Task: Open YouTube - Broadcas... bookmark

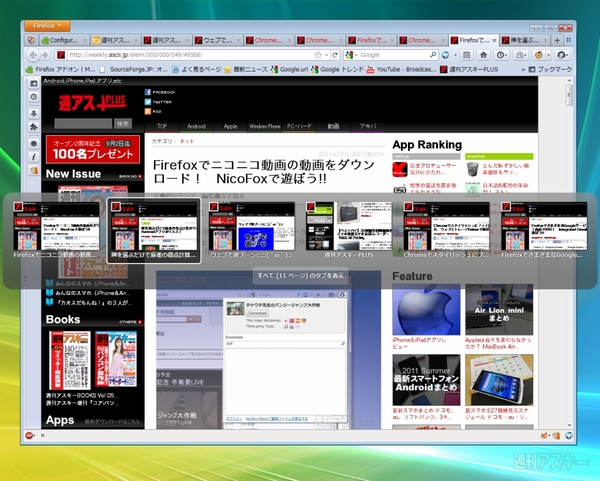Action: [402, 70]
